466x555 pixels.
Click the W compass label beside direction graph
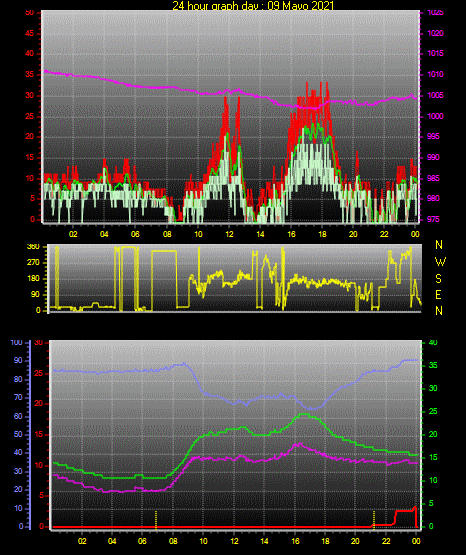440,262
